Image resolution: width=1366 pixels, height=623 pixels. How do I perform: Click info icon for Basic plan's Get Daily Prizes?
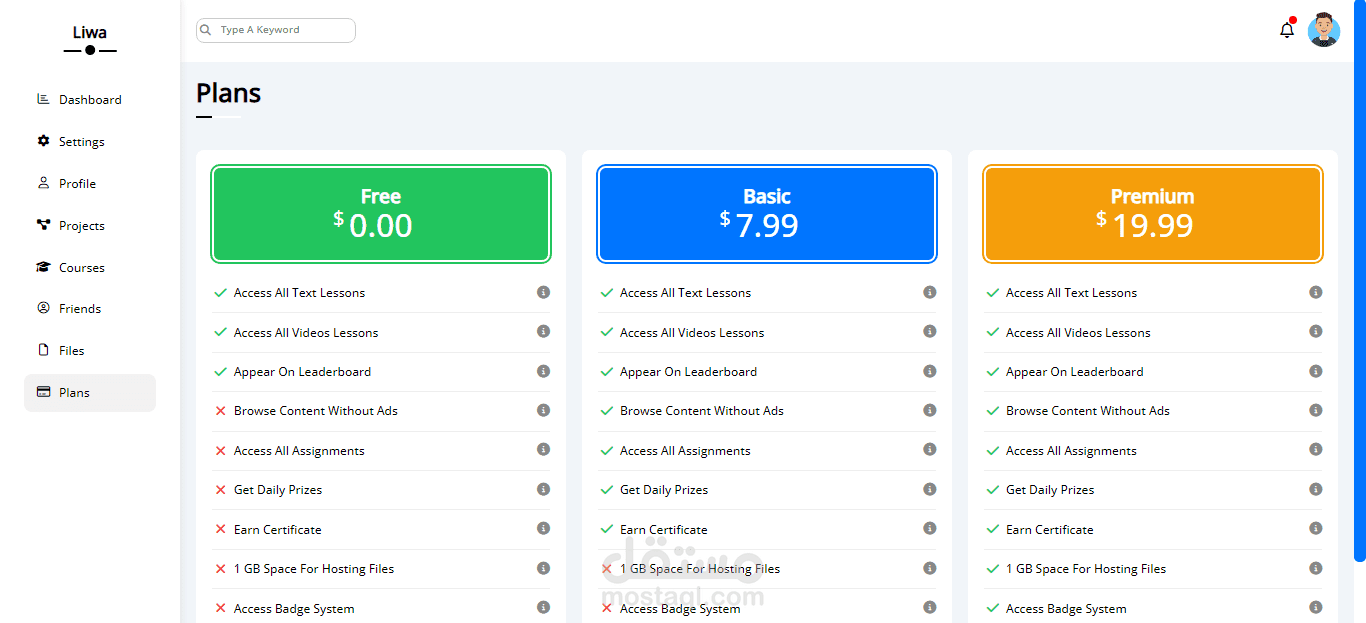(929, 489)
